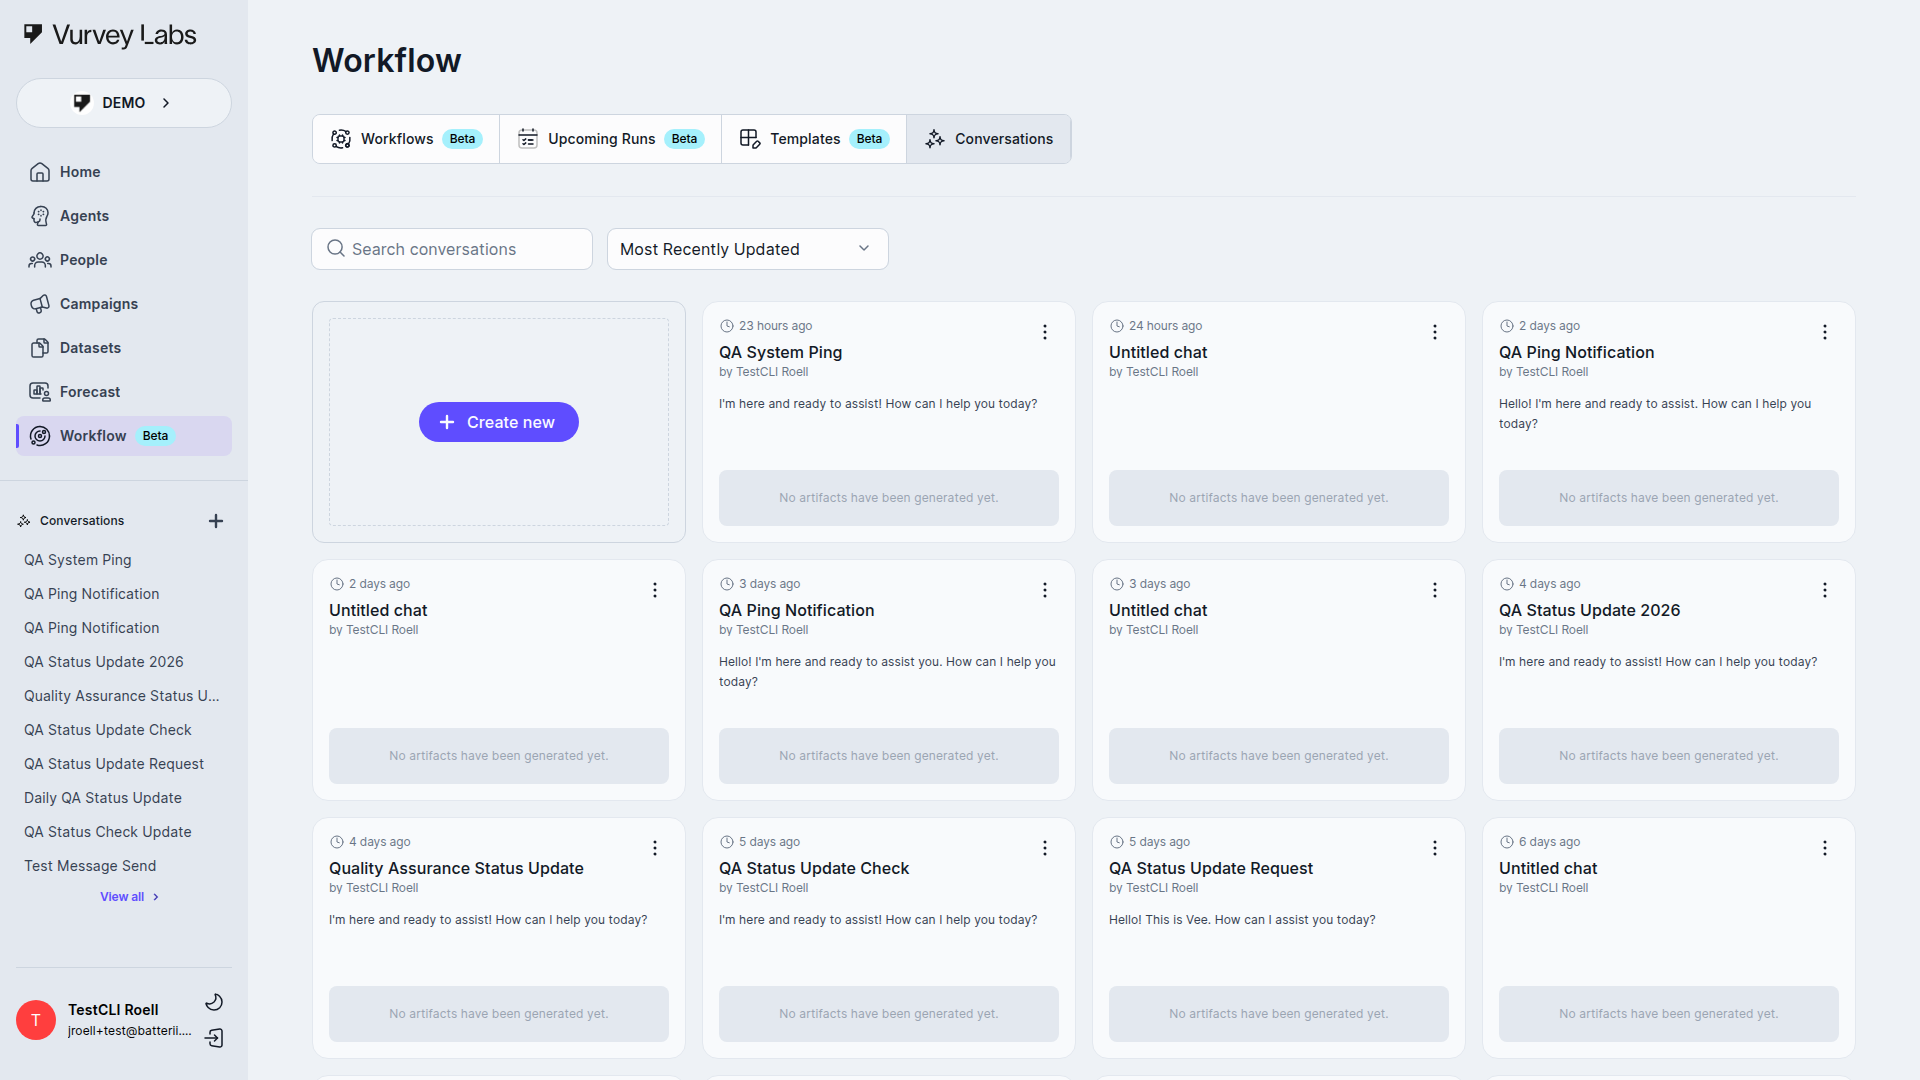Click the Search conversations input field
The image size is (1920, 1080).
point(451,249)
